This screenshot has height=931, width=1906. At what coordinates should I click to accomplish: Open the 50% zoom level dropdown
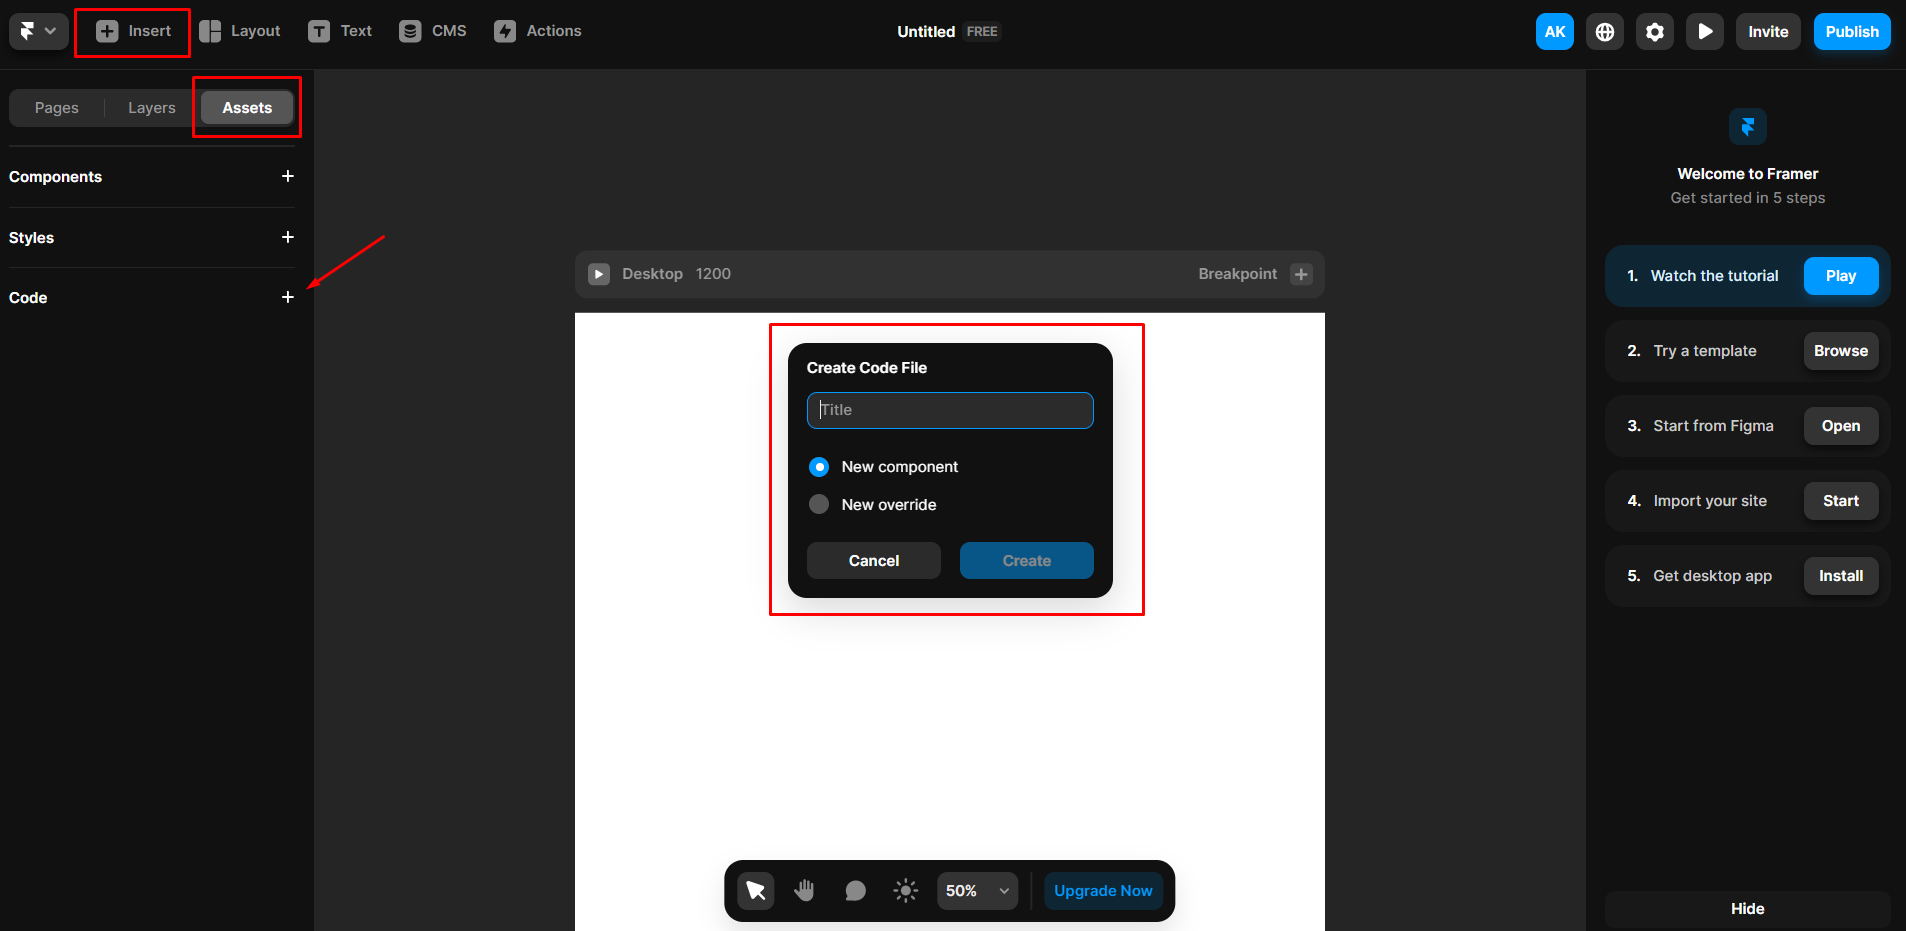pyautogui.click(x=976, y=890)
